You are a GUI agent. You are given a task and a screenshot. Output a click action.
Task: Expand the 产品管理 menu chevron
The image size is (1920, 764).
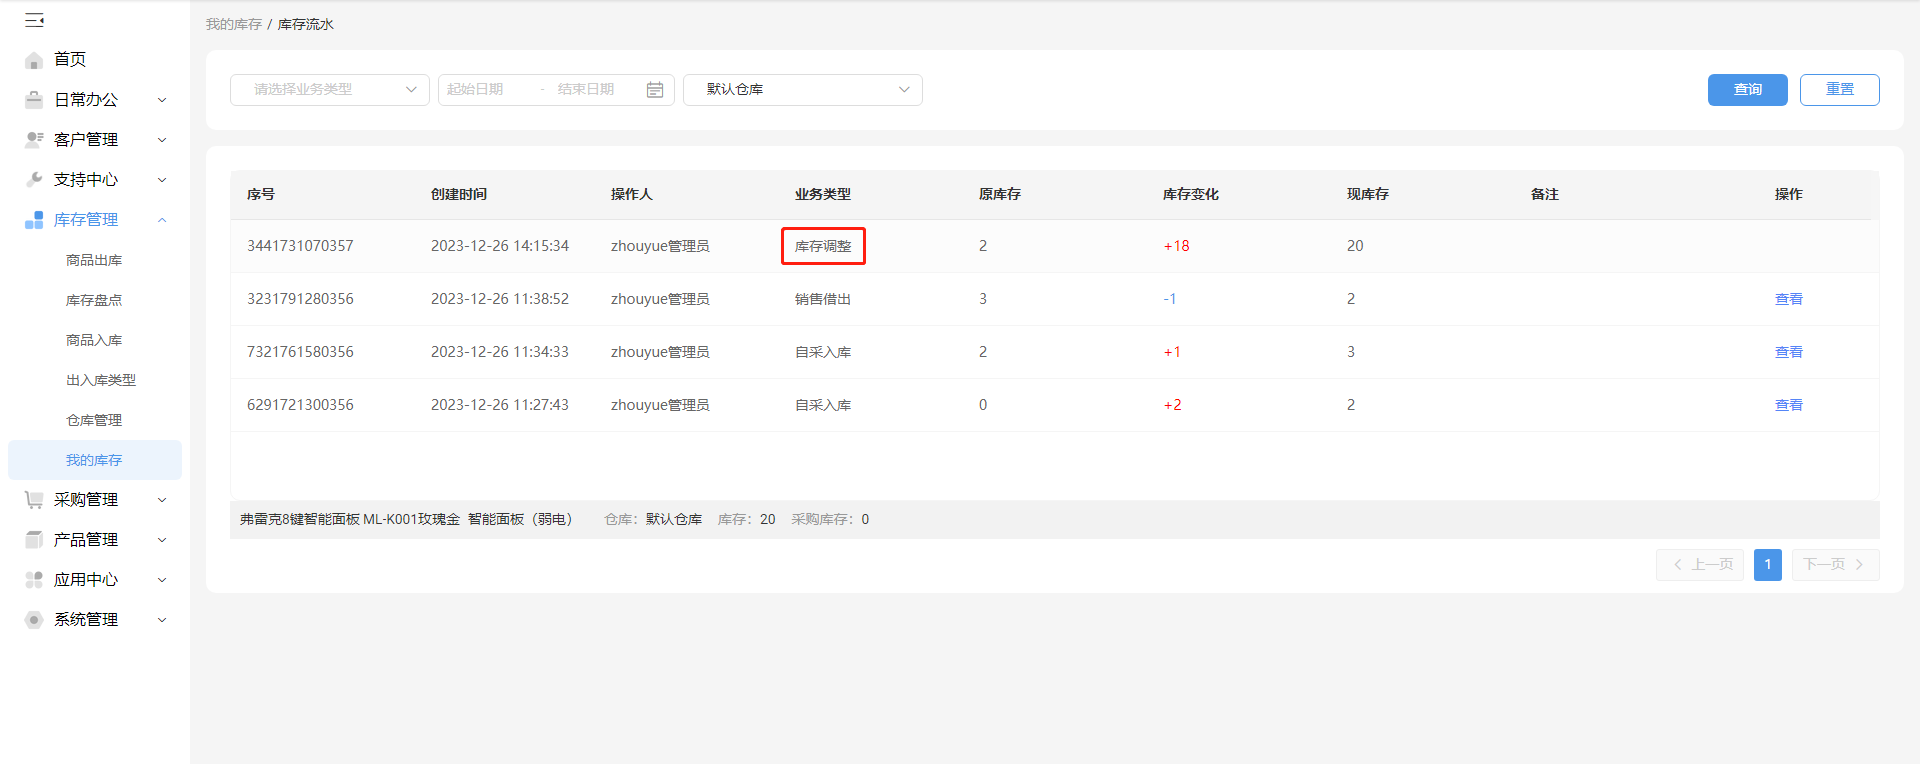pos(162,540)
